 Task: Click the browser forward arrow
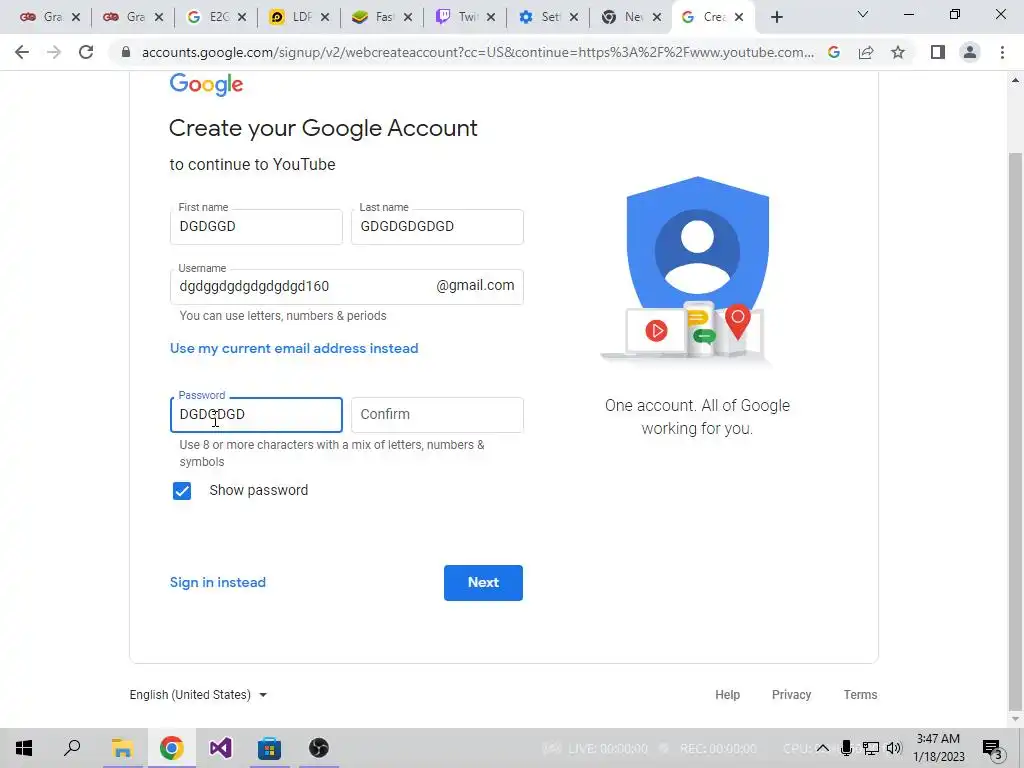[x=54, y=52]
